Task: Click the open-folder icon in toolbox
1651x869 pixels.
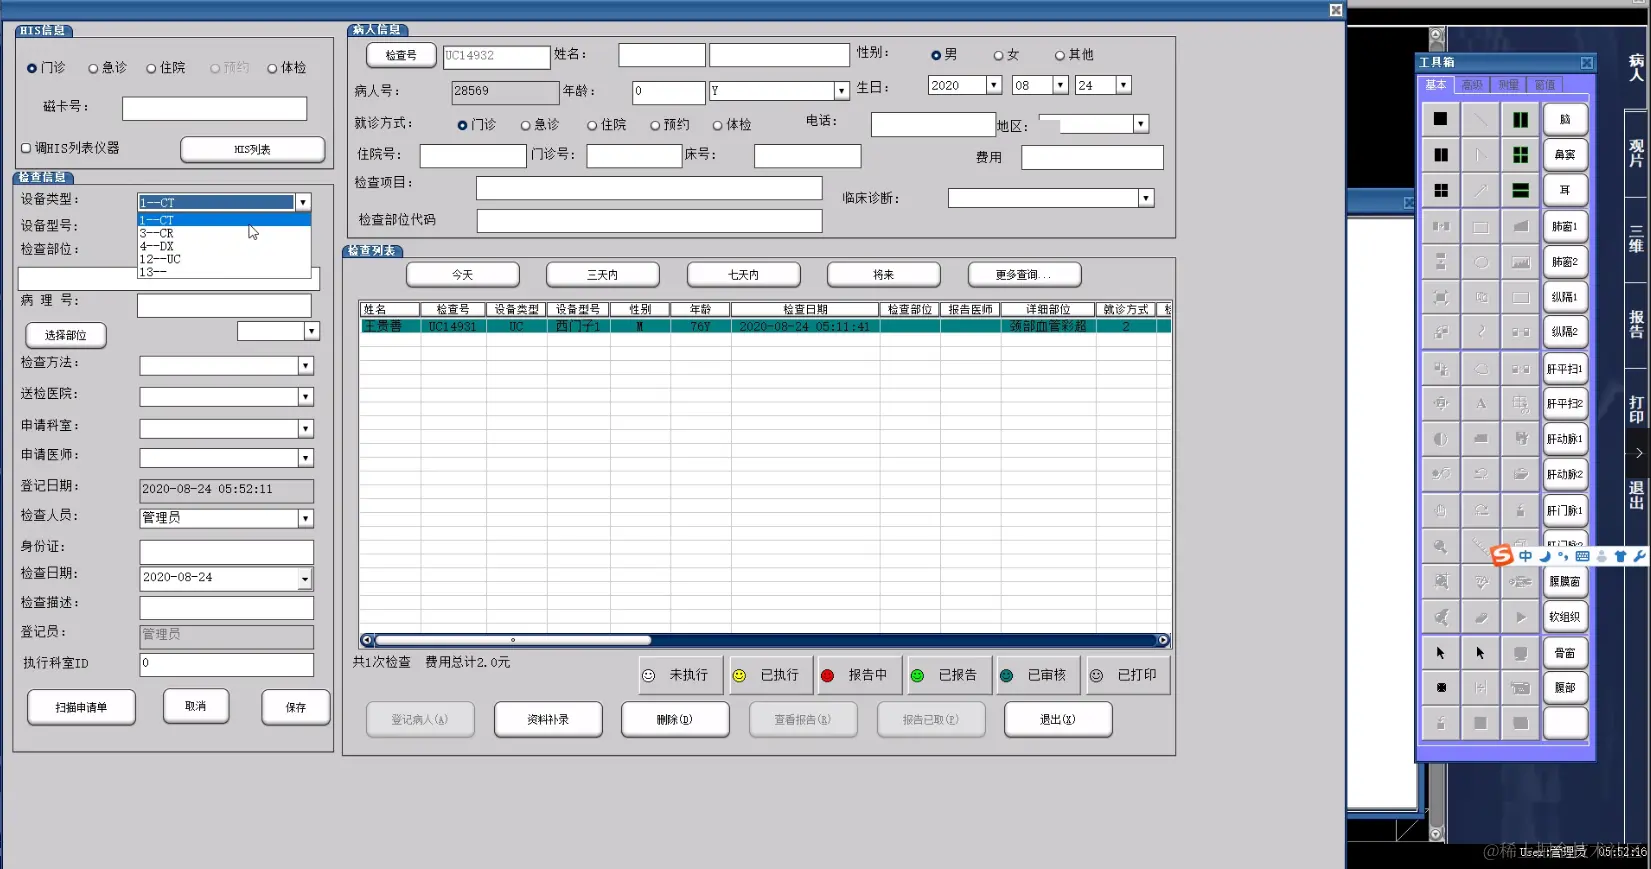Action: [1520, 474]
